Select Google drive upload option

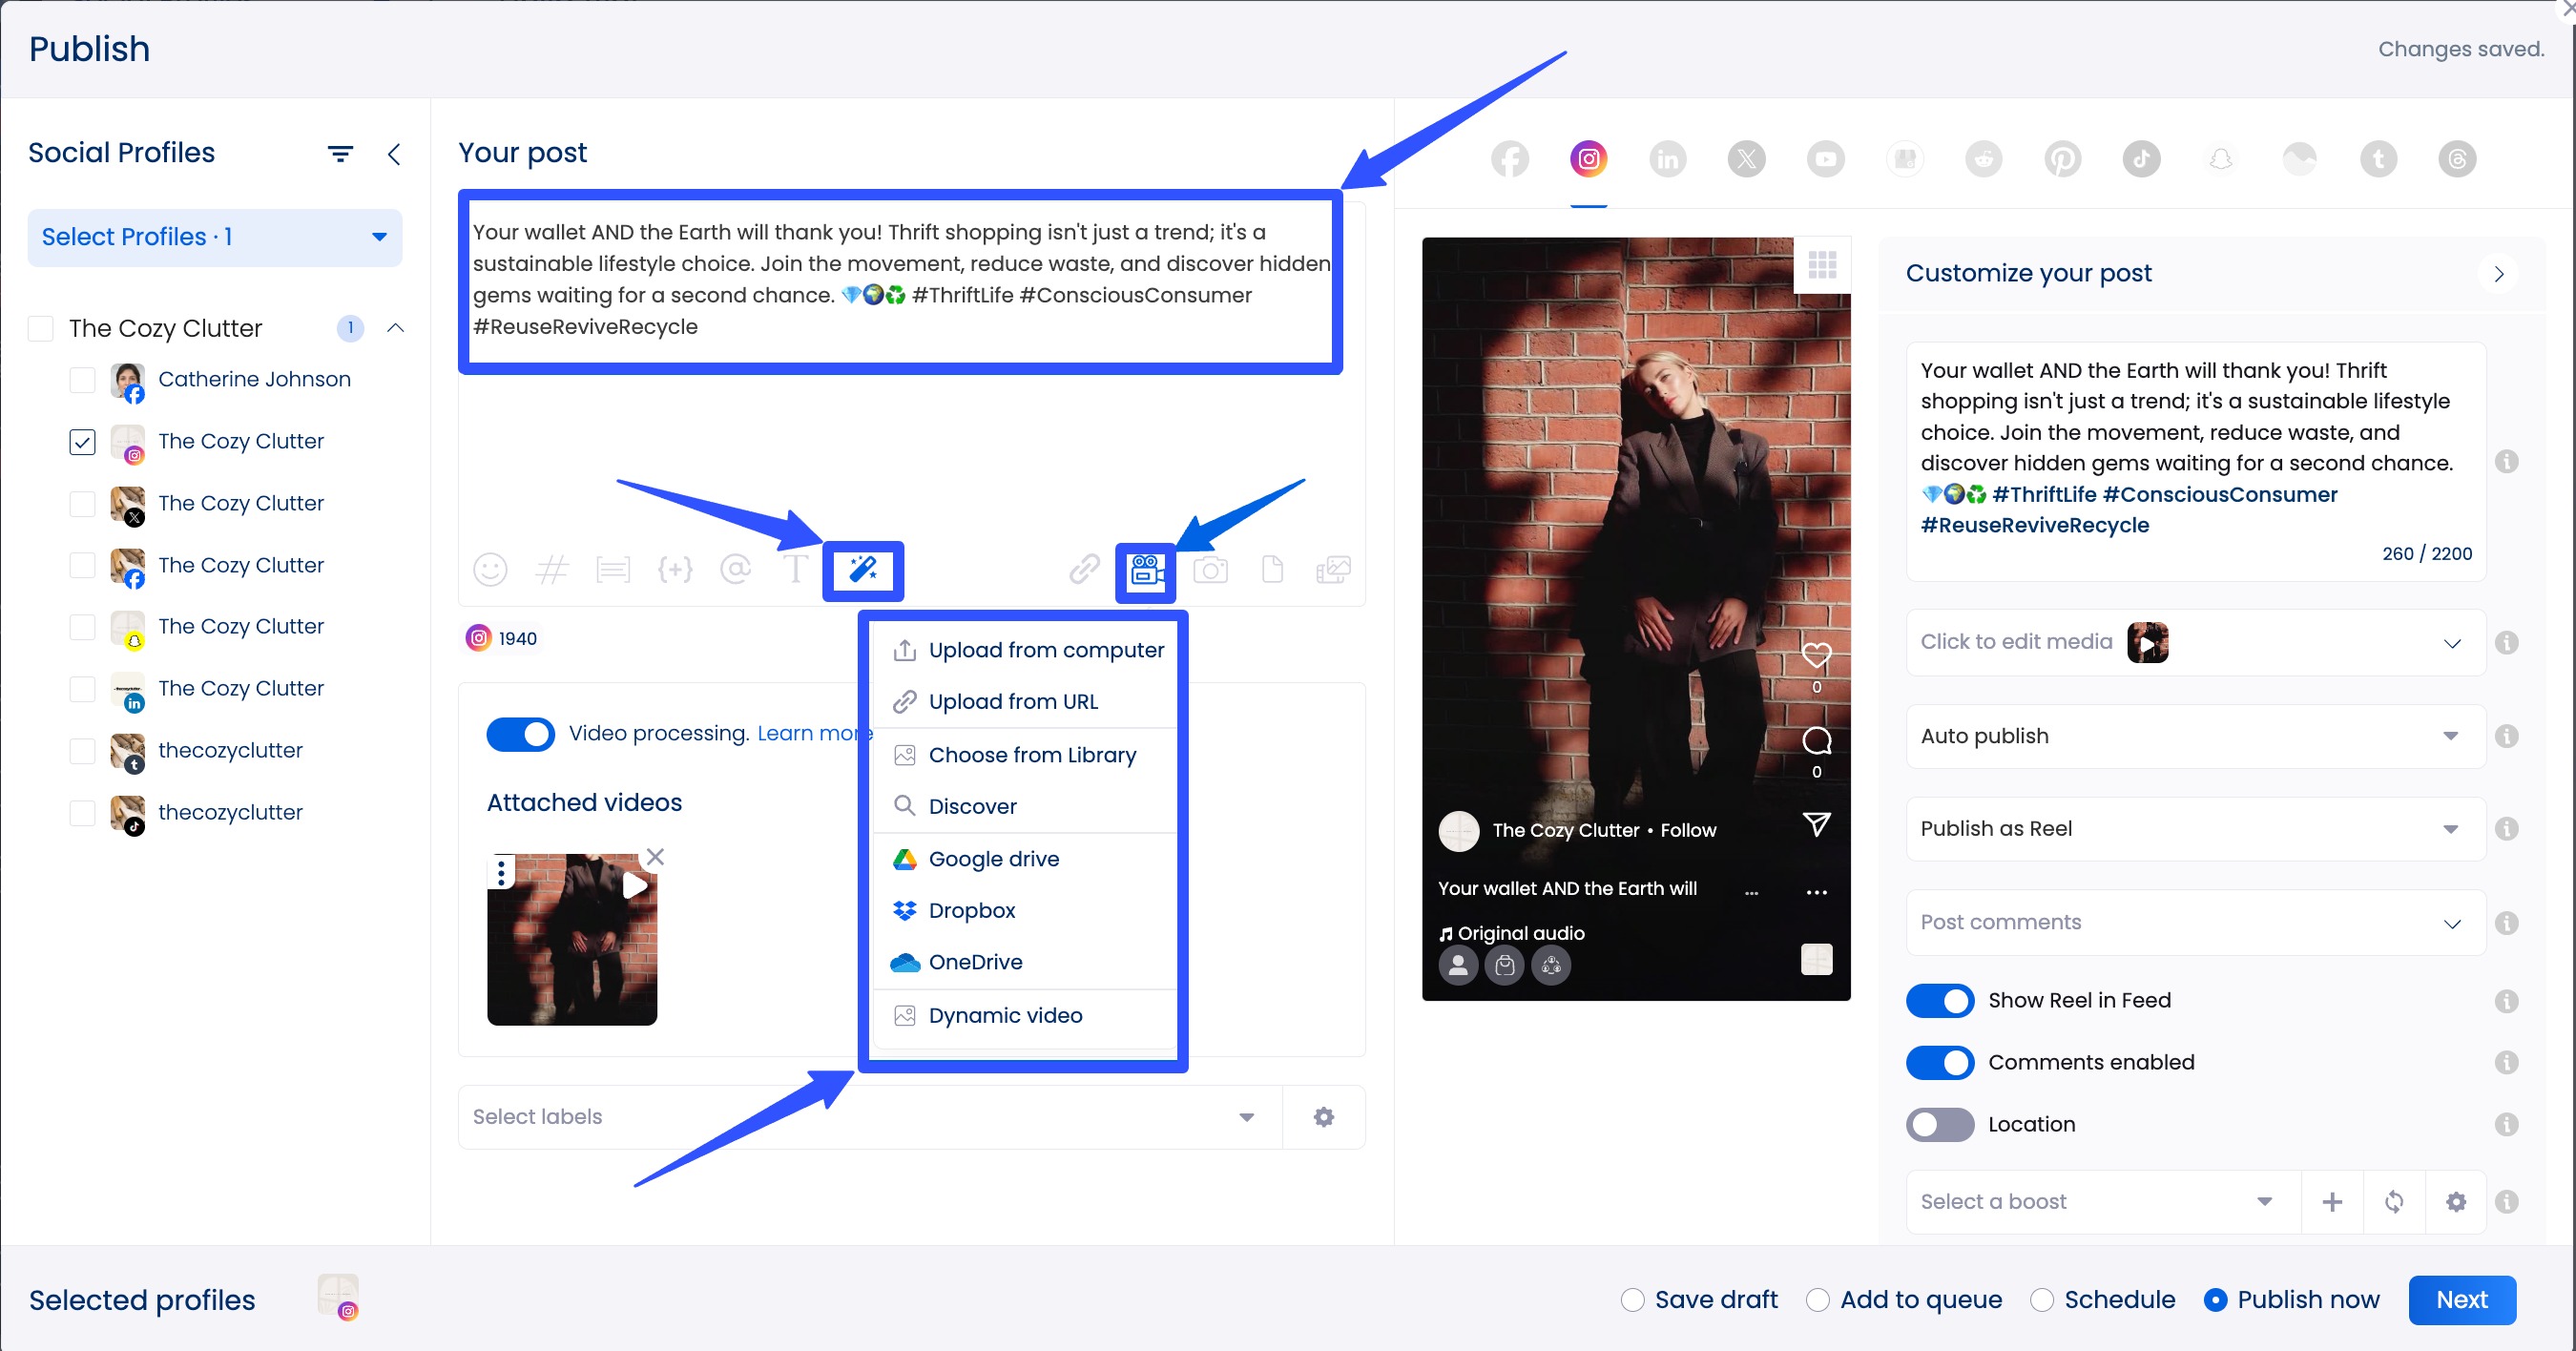click(x=993, y=858)
